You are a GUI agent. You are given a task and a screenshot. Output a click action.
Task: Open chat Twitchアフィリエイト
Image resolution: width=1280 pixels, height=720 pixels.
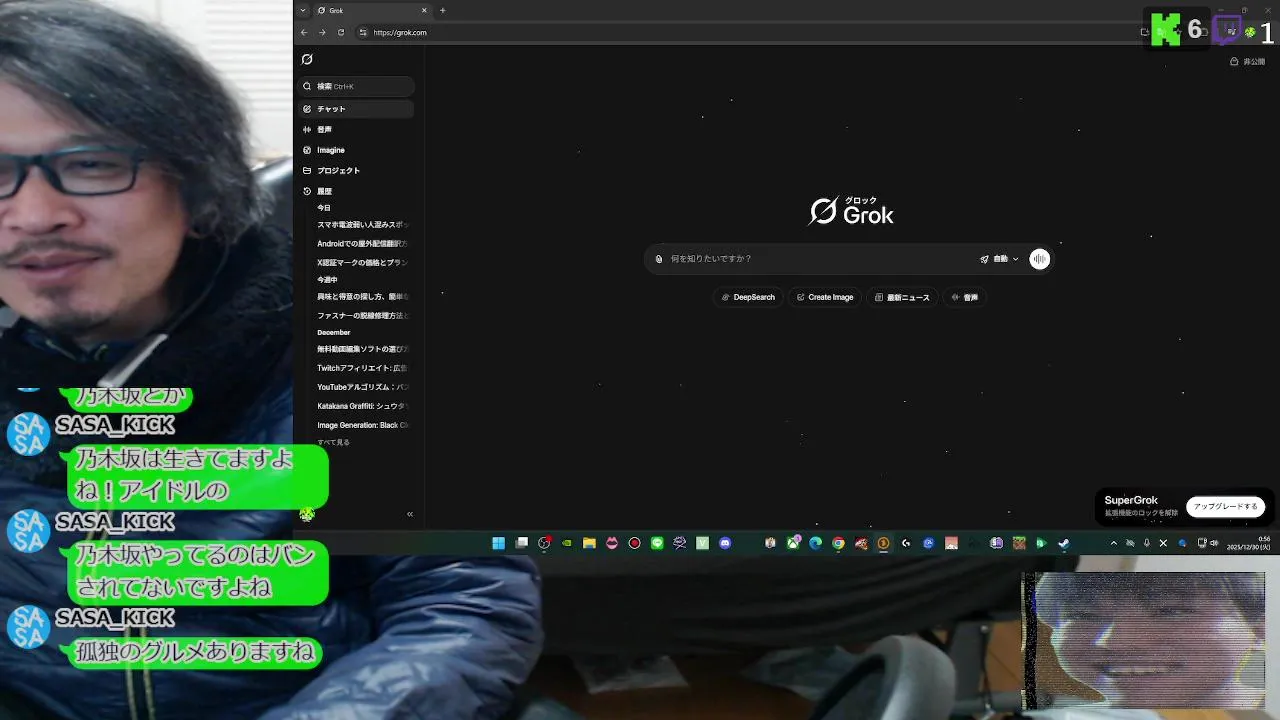pos(362,368)
